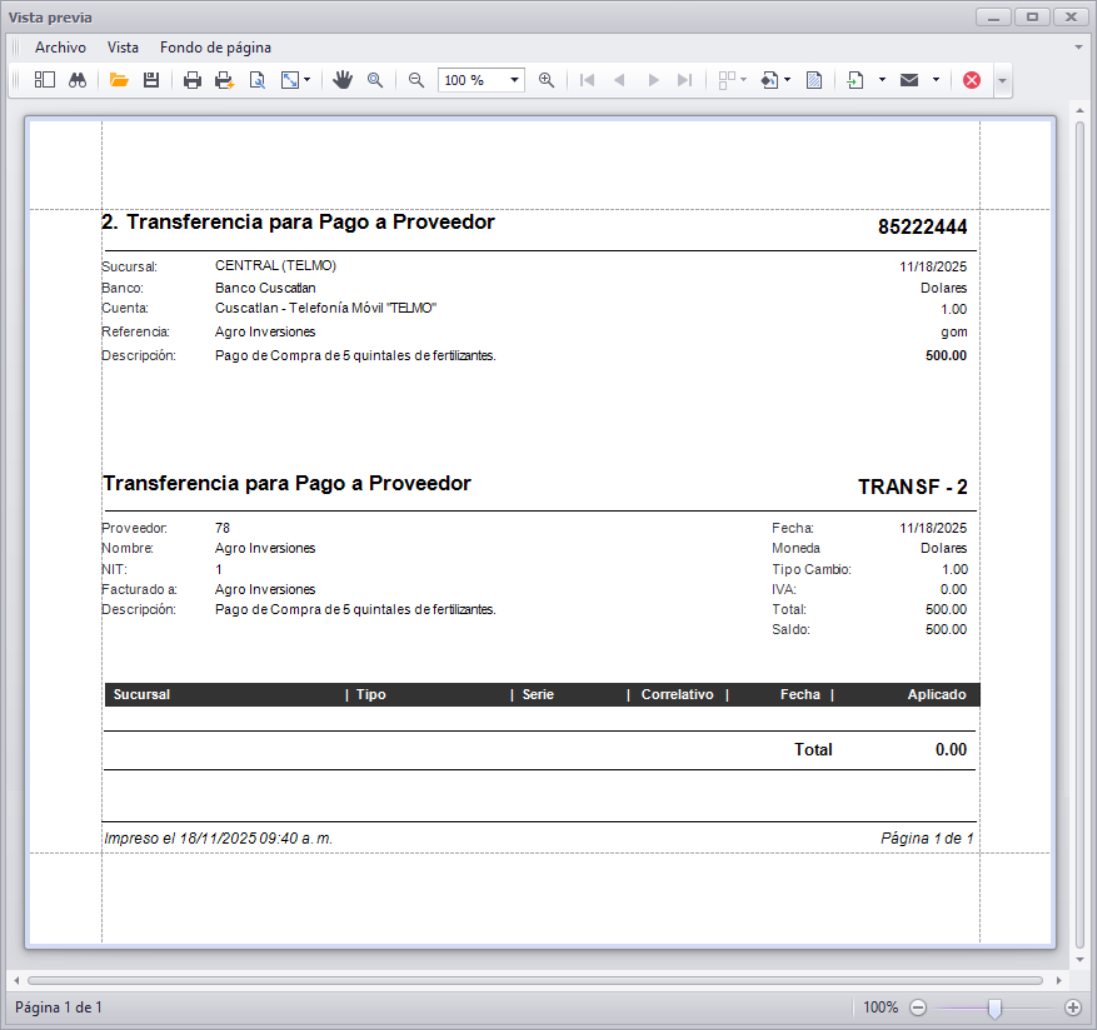The image size is (1097, 1030).
Task: Open the Fondo de página menu
Action: (x=215, y=47)
